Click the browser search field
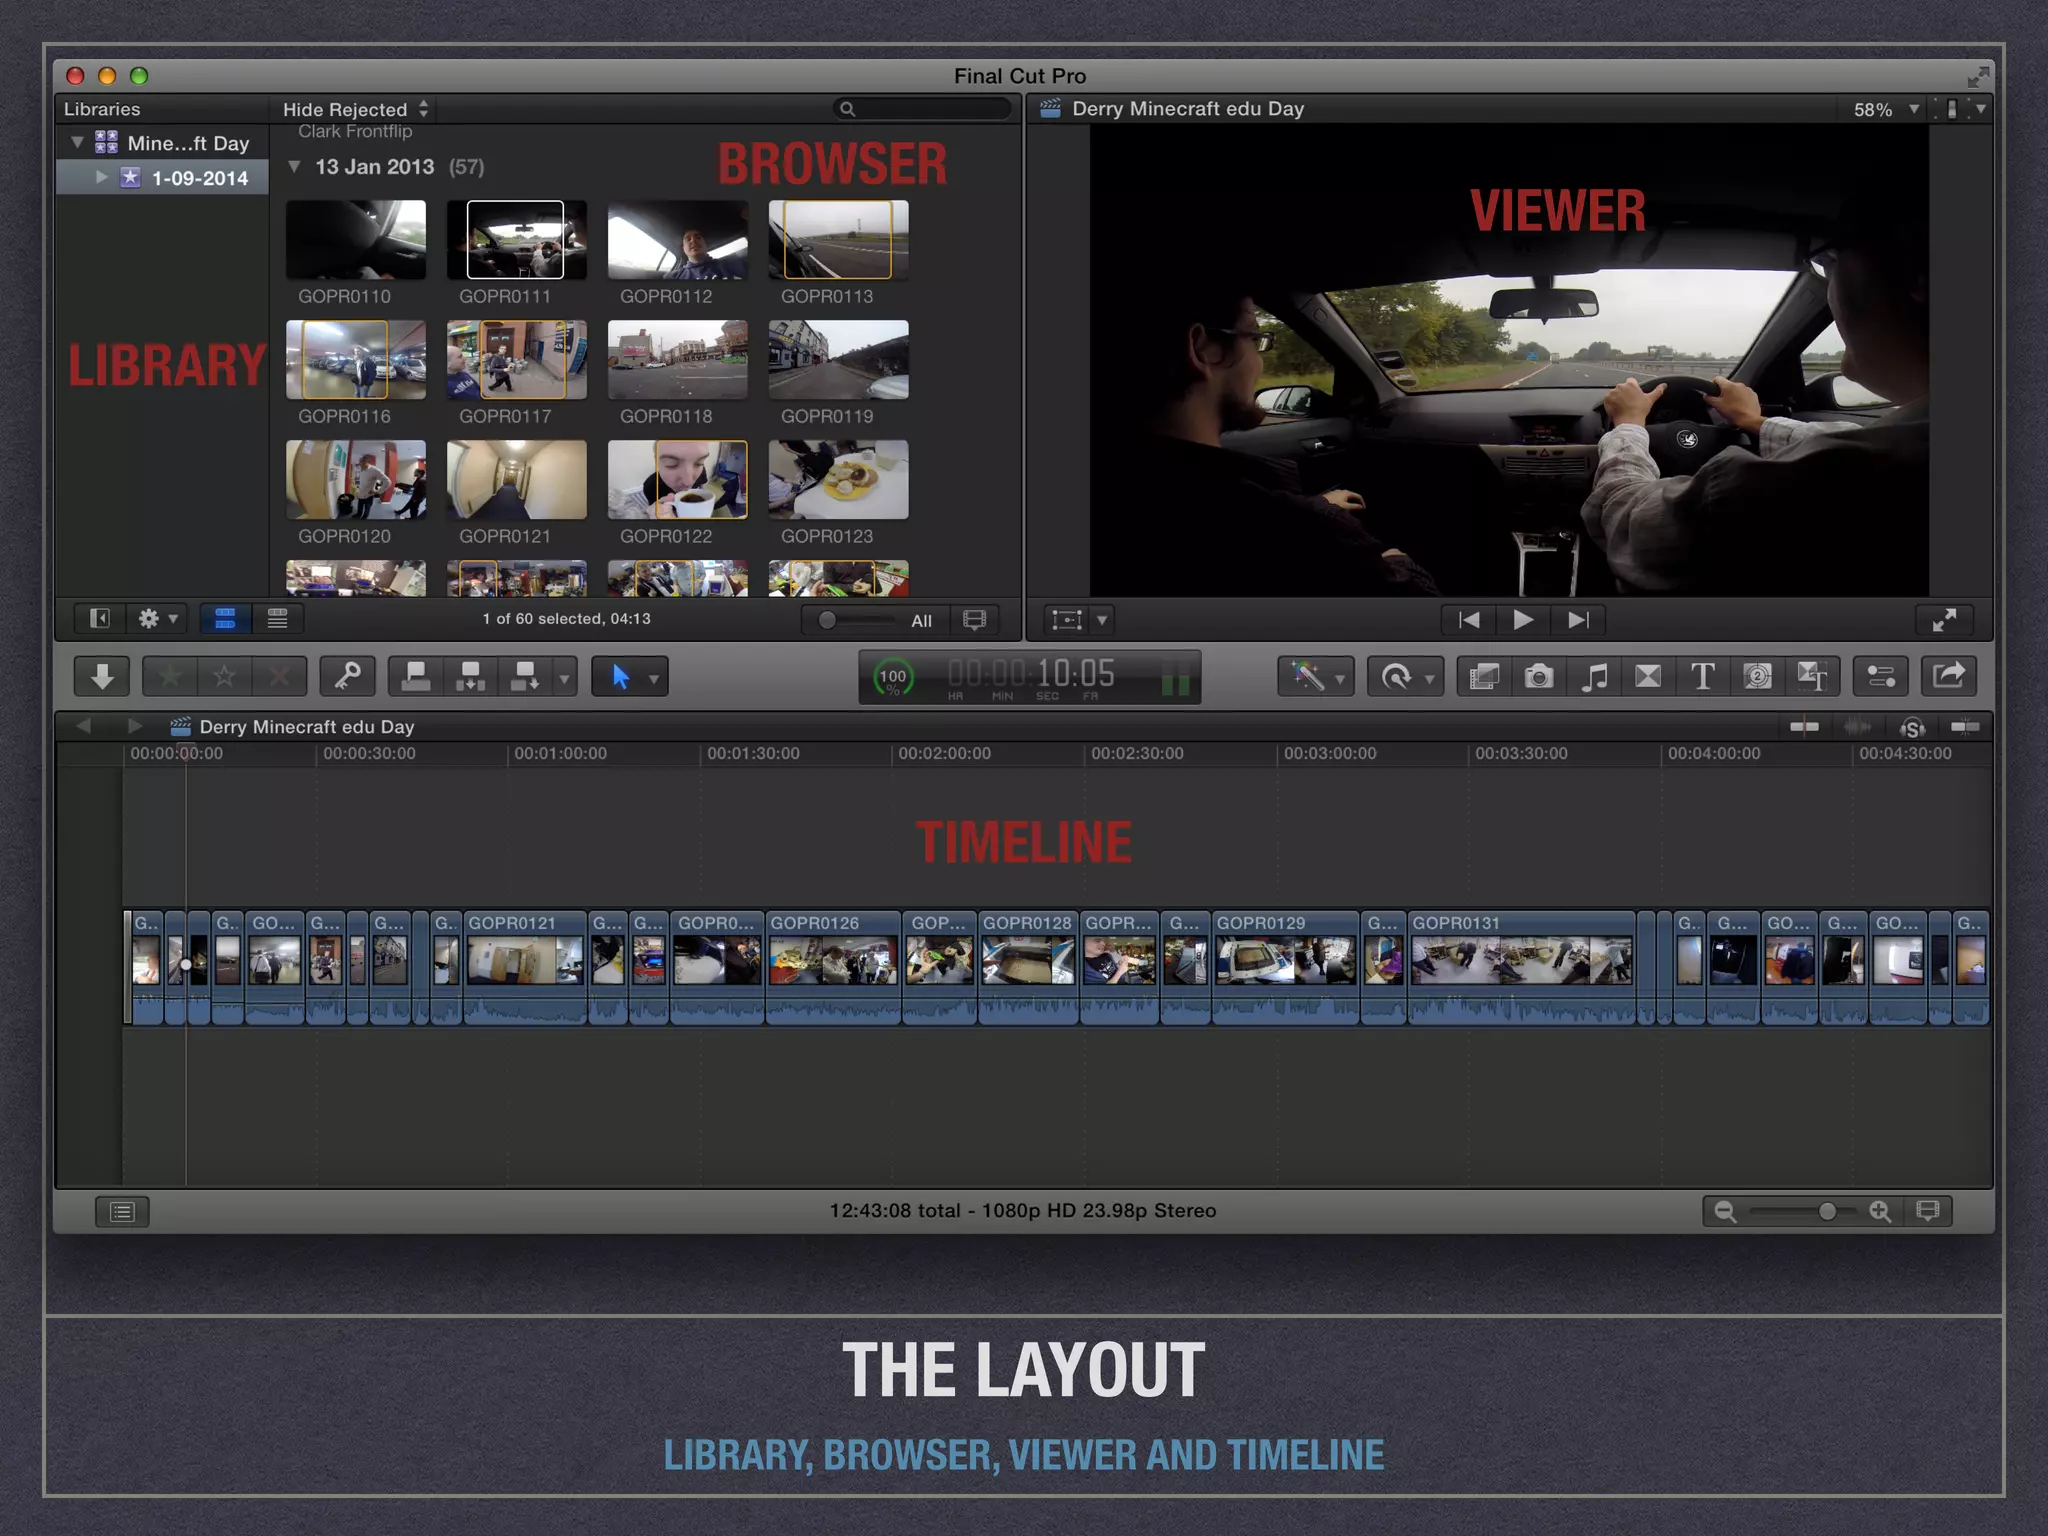The width and height of the screenshot is (2048, 1536). [921, 109]
